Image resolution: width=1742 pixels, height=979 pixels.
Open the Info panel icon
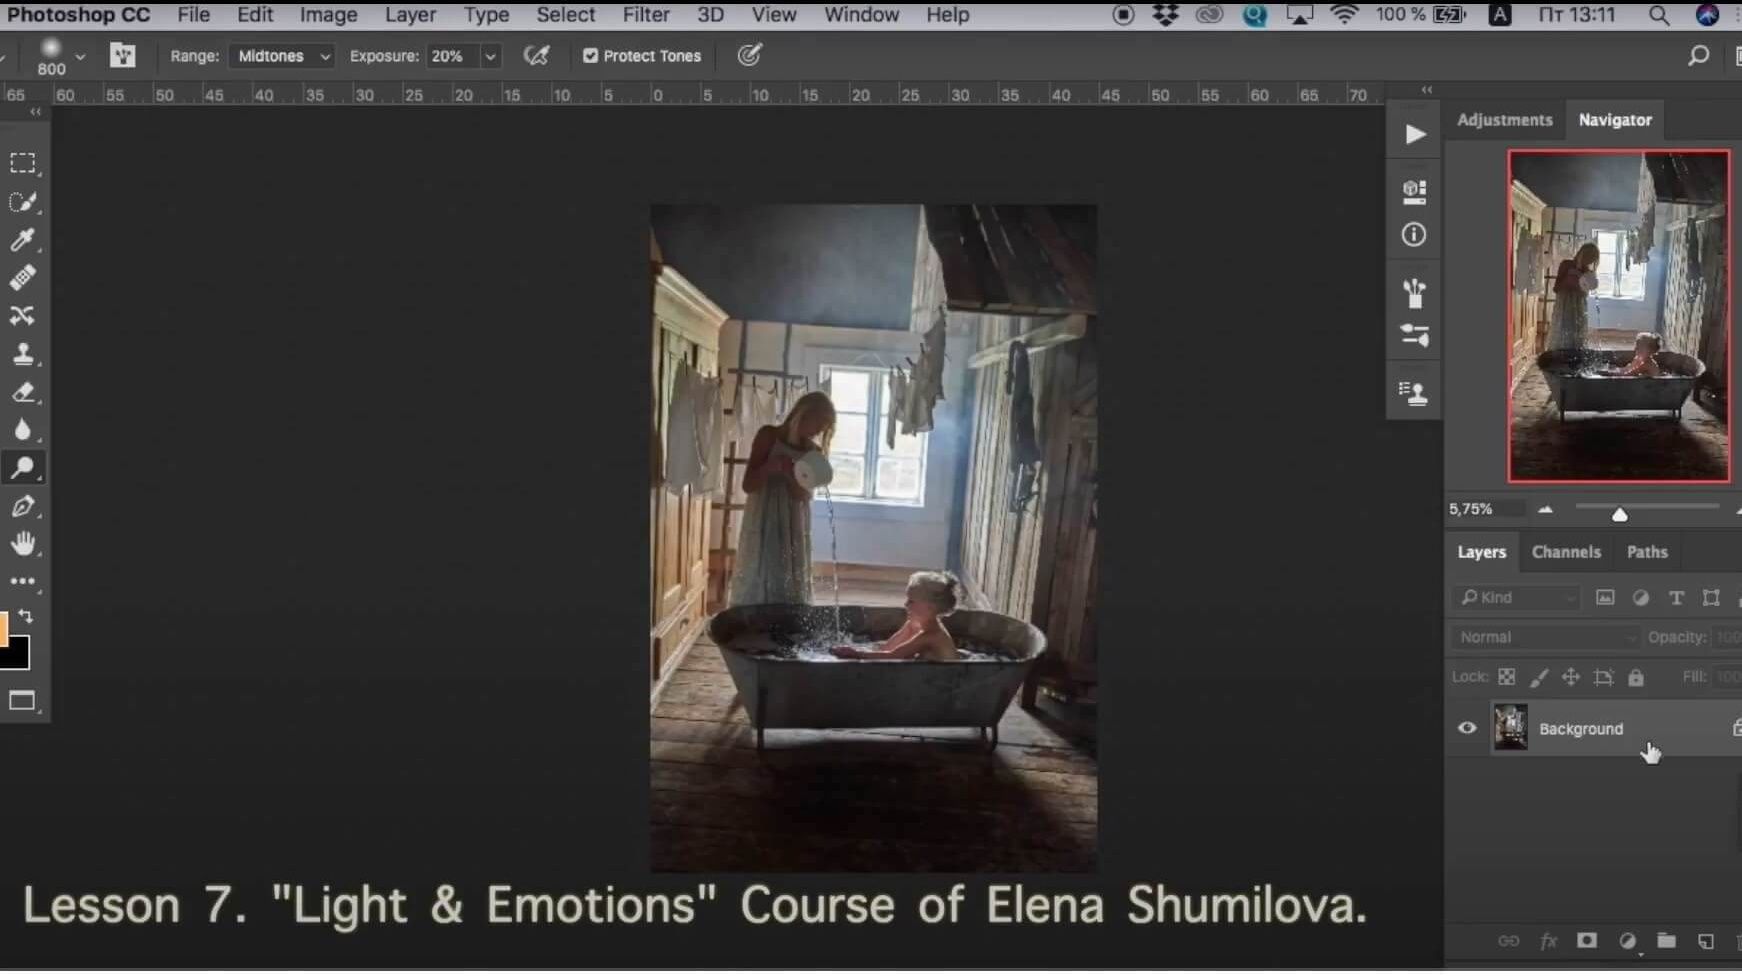(1413, 234)
